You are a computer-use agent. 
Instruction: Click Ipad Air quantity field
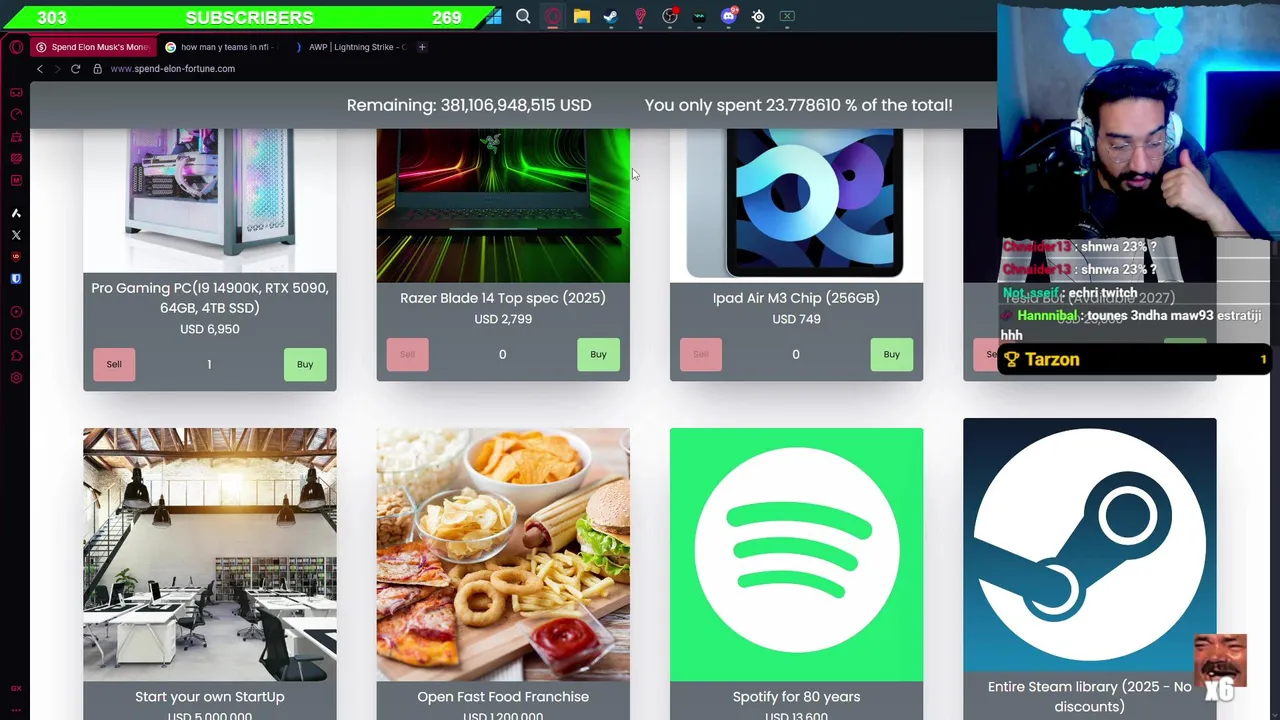pos(796,354)
